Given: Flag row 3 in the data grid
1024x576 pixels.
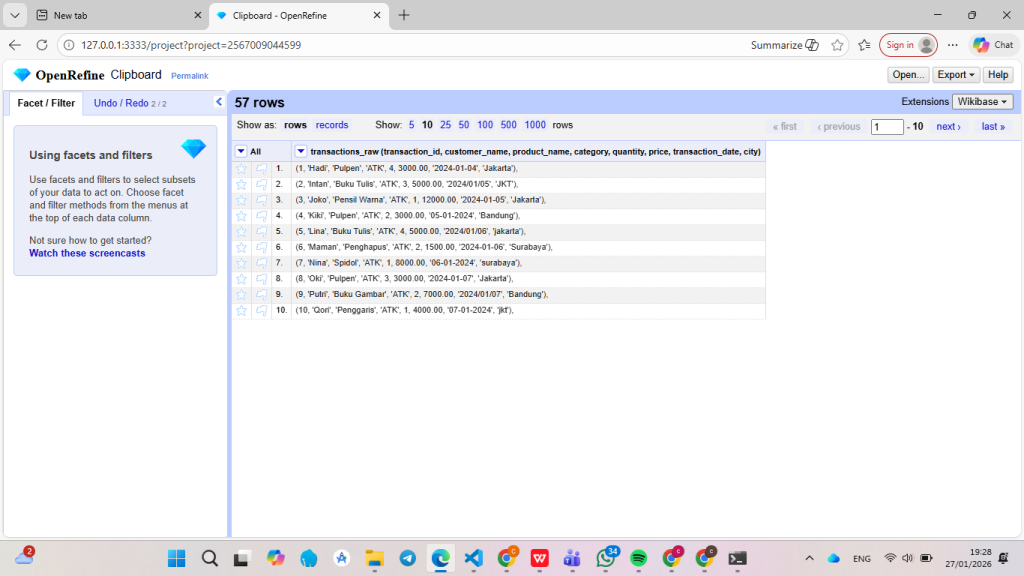Looking at the screenshot, I should tap(261, 200).
